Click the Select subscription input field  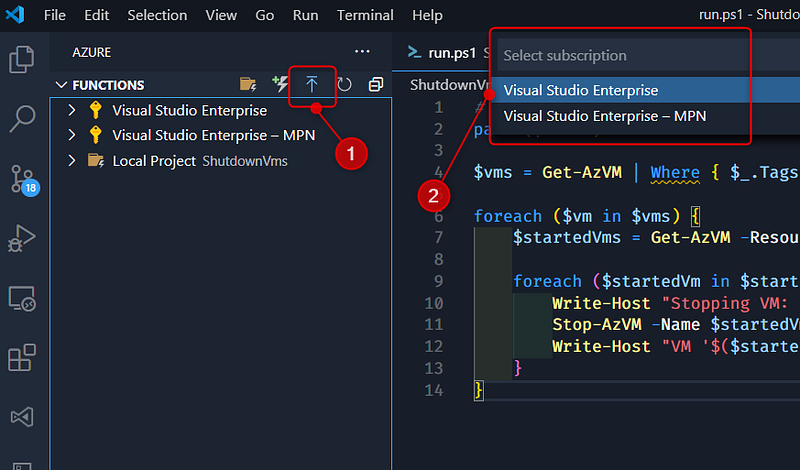click(x=620, y=55)
